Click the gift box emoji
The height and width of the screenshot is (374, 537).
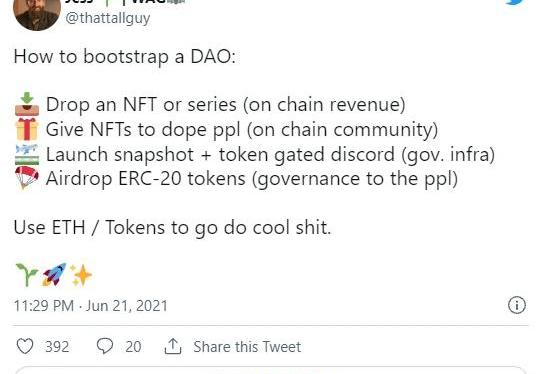coord(27,129)
